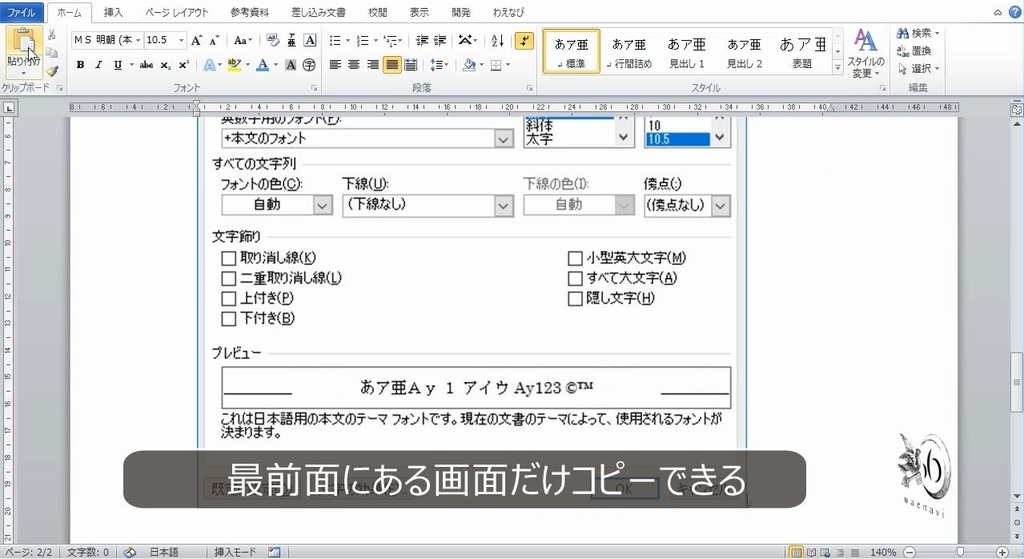The image size is (1024, 559).
Task: Align text left
Action: point(335,65)
